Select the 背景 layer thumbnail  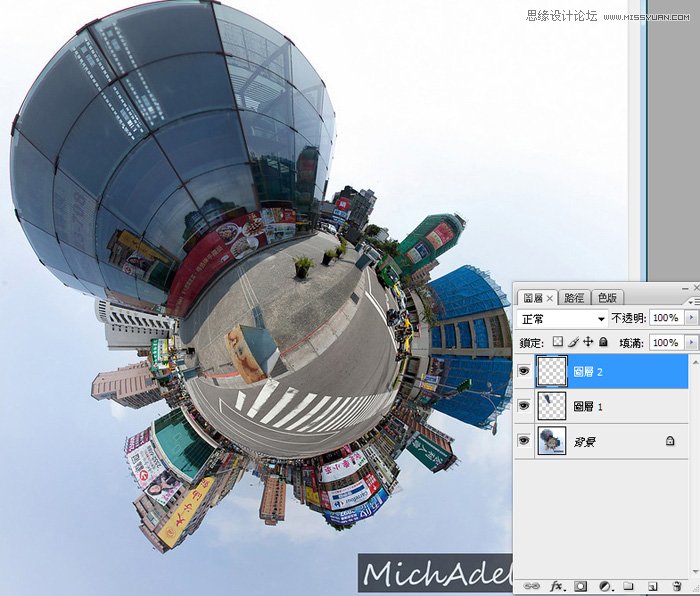[x=552, y=441]
